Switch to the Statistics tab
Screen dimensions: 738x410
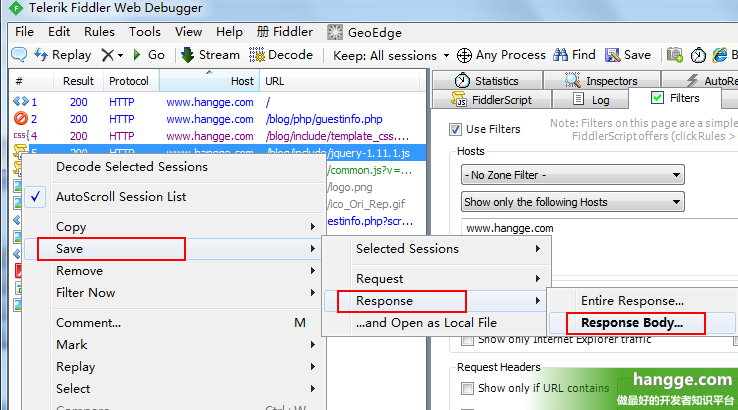(487, 80)
